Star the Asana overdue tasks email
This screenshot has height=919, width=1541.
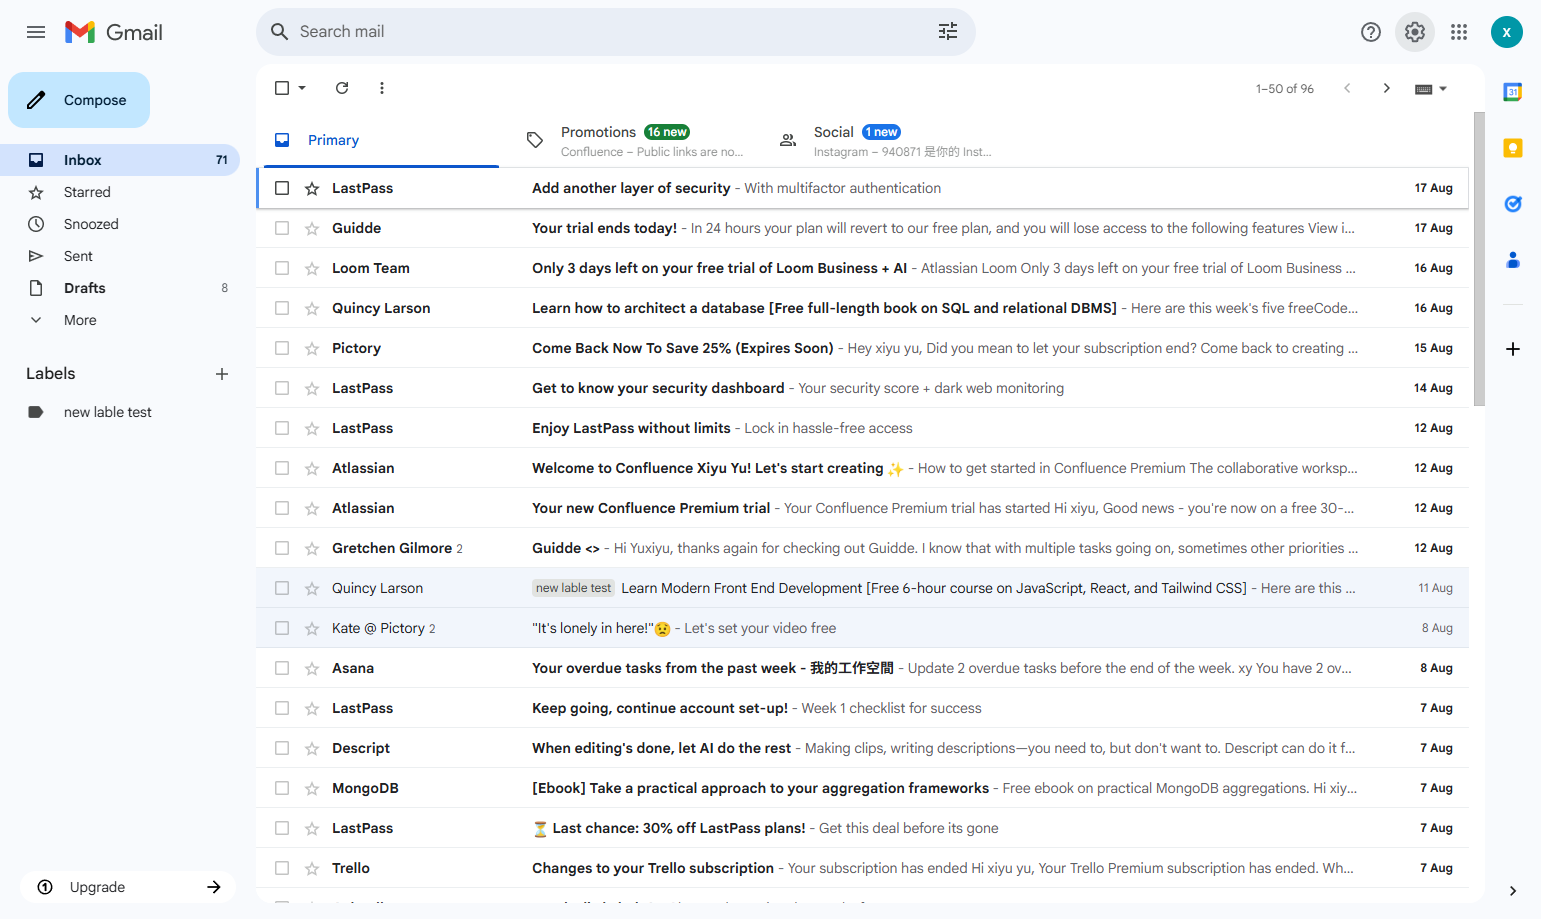coord(312,668)
